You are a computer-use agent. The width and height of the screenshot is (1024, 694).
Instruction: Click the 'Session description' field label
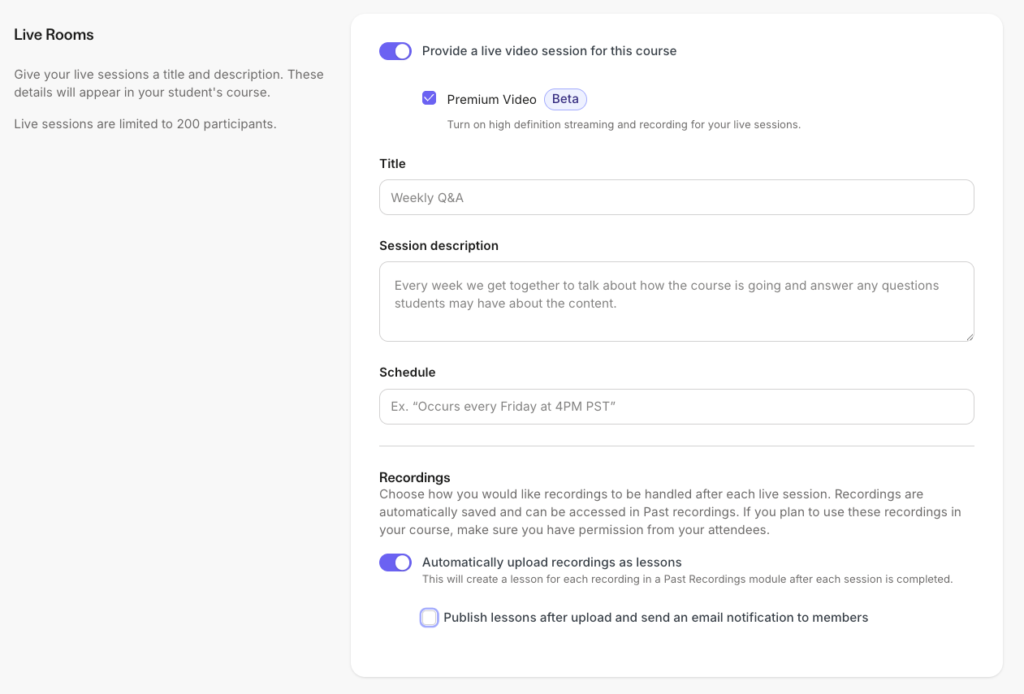click(x=438, y=245)
